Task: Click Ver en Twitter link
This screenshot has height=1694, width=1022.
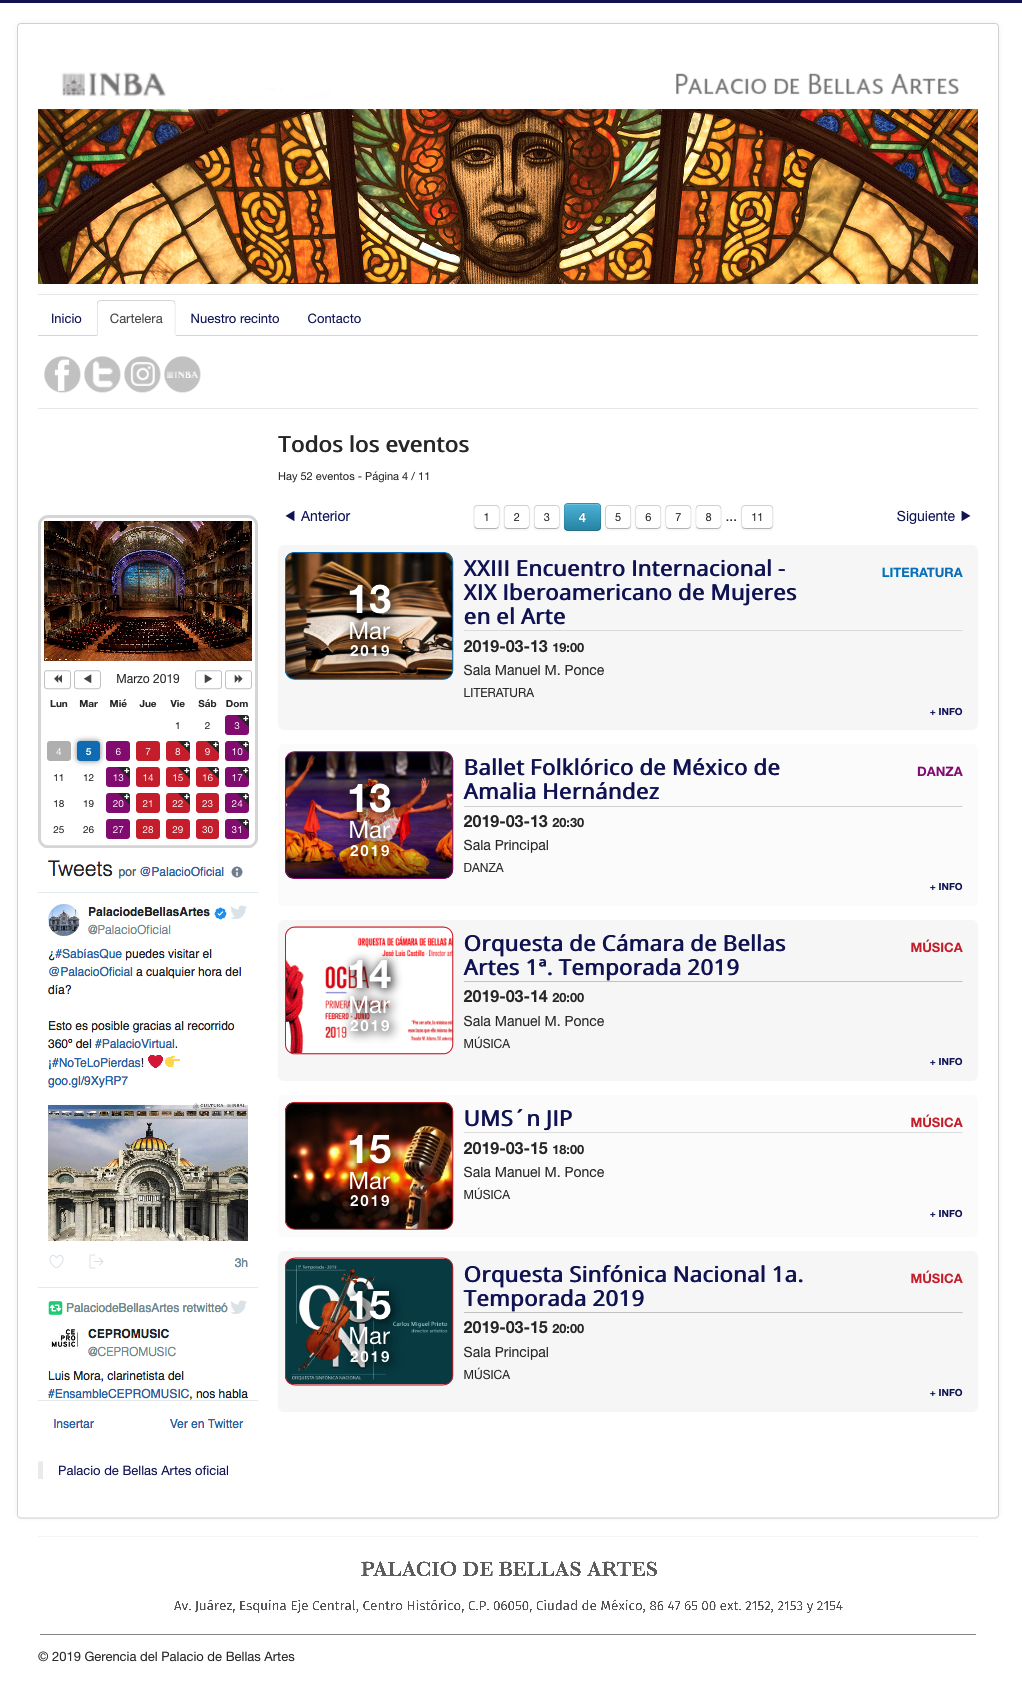Action: pos(206,1424)
